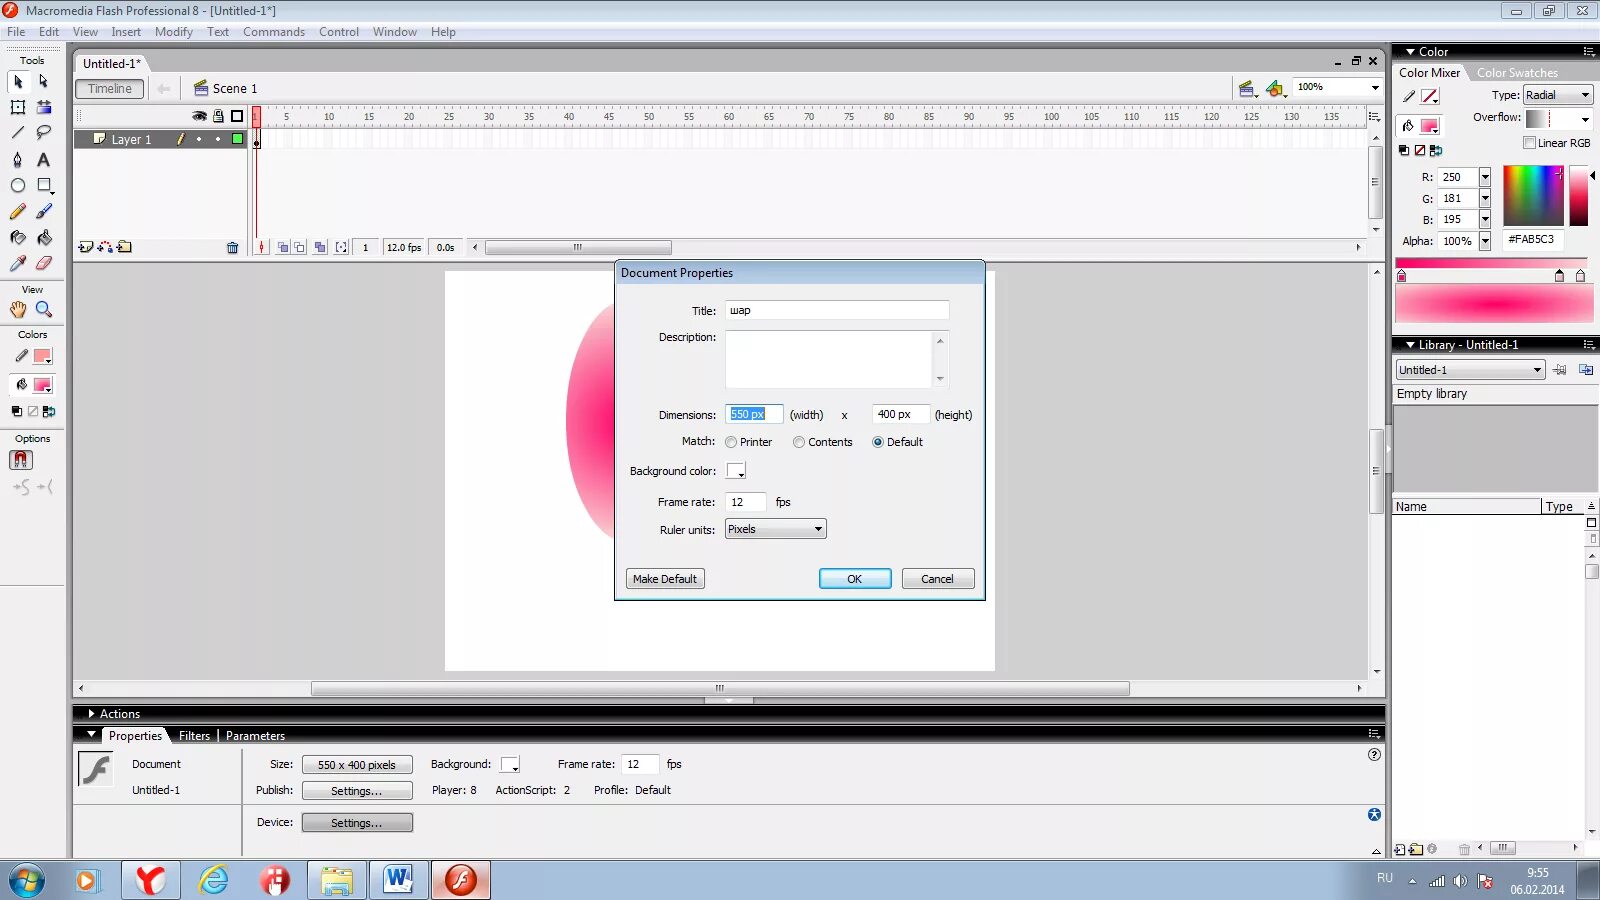Expand the Actions panel
This screenshot has width=1600, height=900.
click(x=91, y=714)
